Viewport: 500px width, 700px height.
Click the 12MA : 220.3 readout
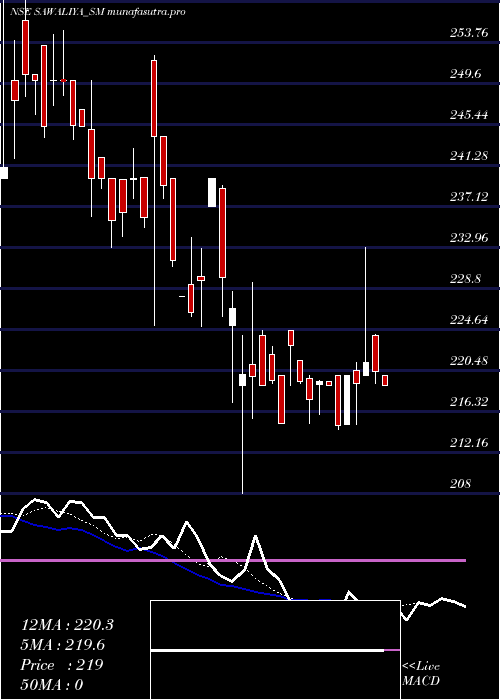click(67, 625)
